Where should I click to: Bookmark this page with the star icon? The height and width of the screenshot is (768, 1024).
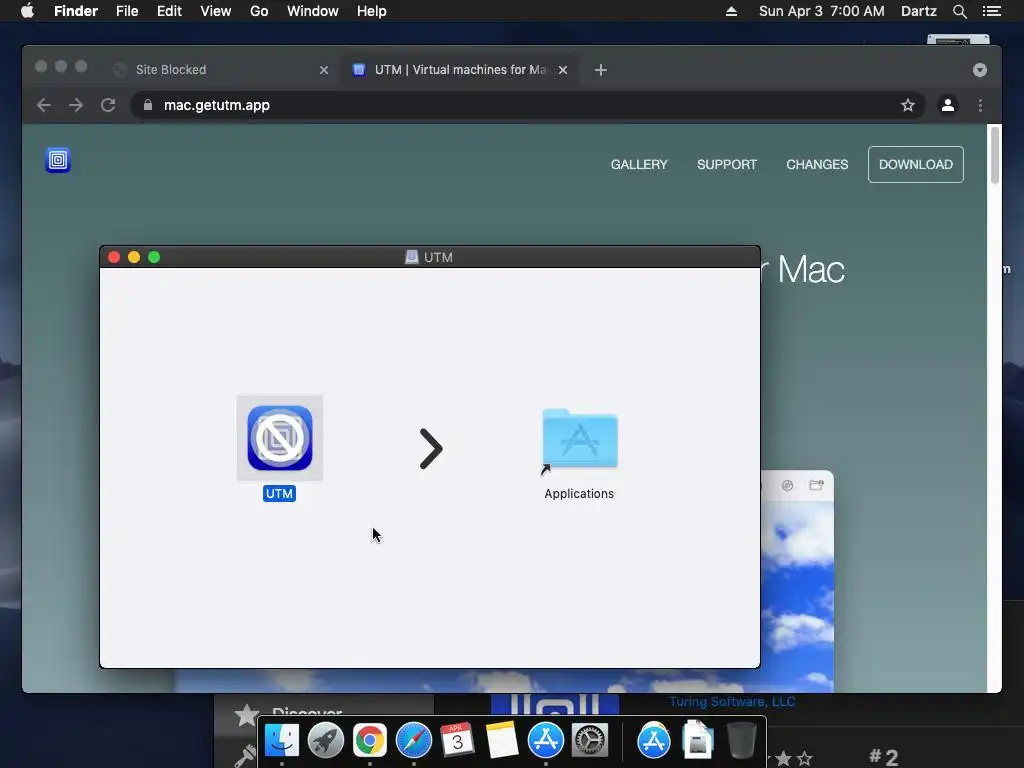click(x=908, y=105)
